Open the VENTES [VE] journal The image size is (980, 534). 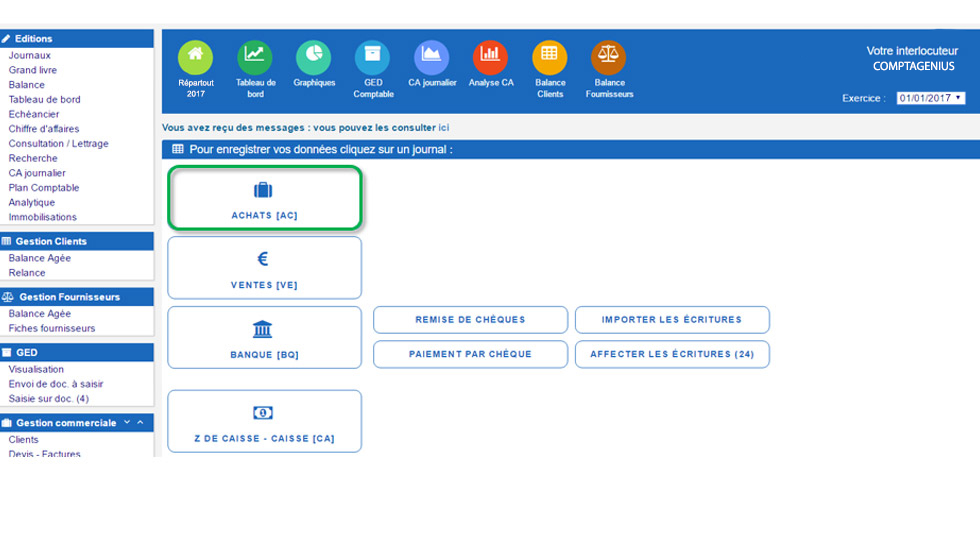pos(264,268)
